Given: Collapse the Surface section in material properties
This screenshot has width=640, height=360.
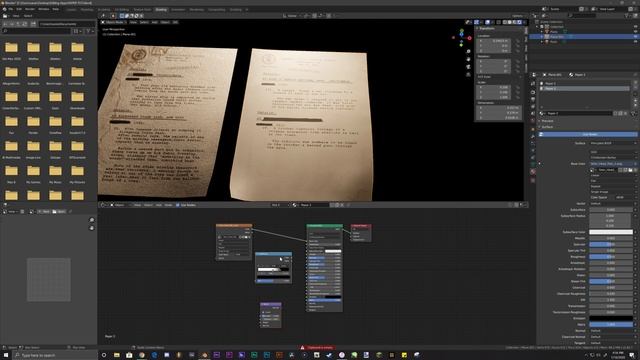Looking at the screenshot, I should click(x=546, y=127).
